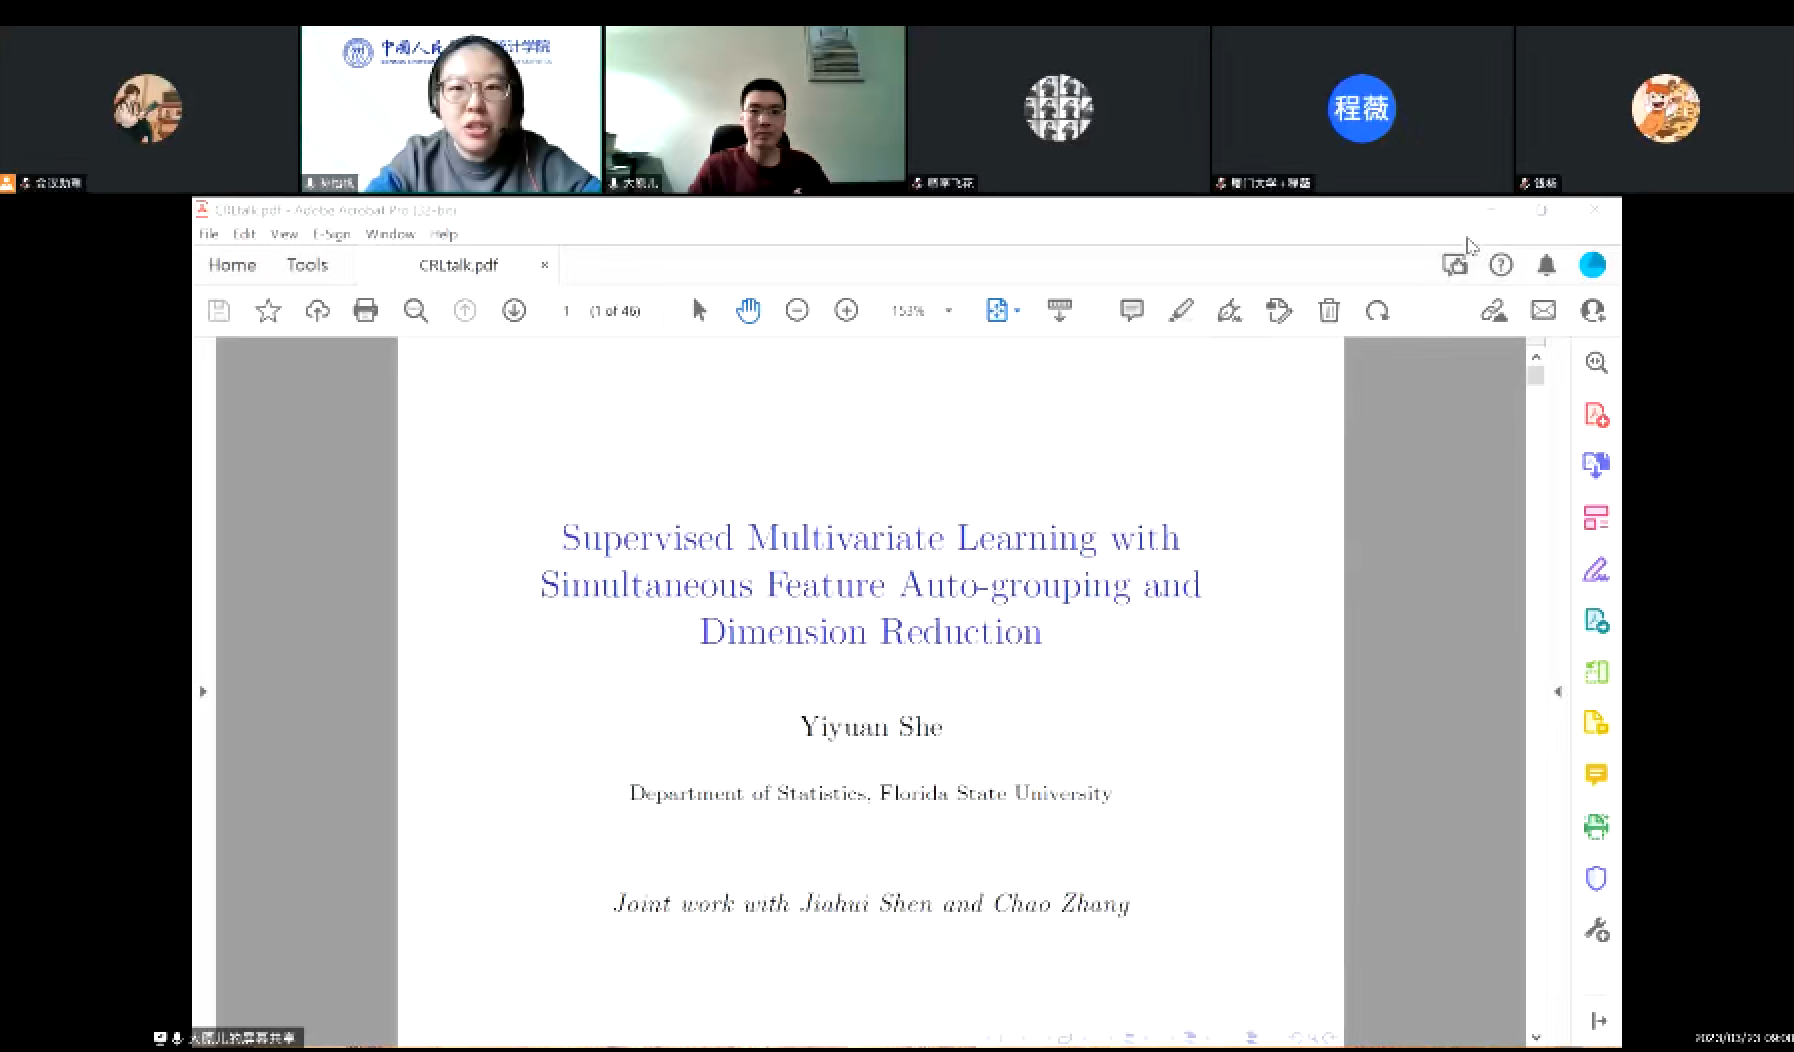Expand the left navigation pane arrow
1794x1052 pixels.
tap(203, 691)
